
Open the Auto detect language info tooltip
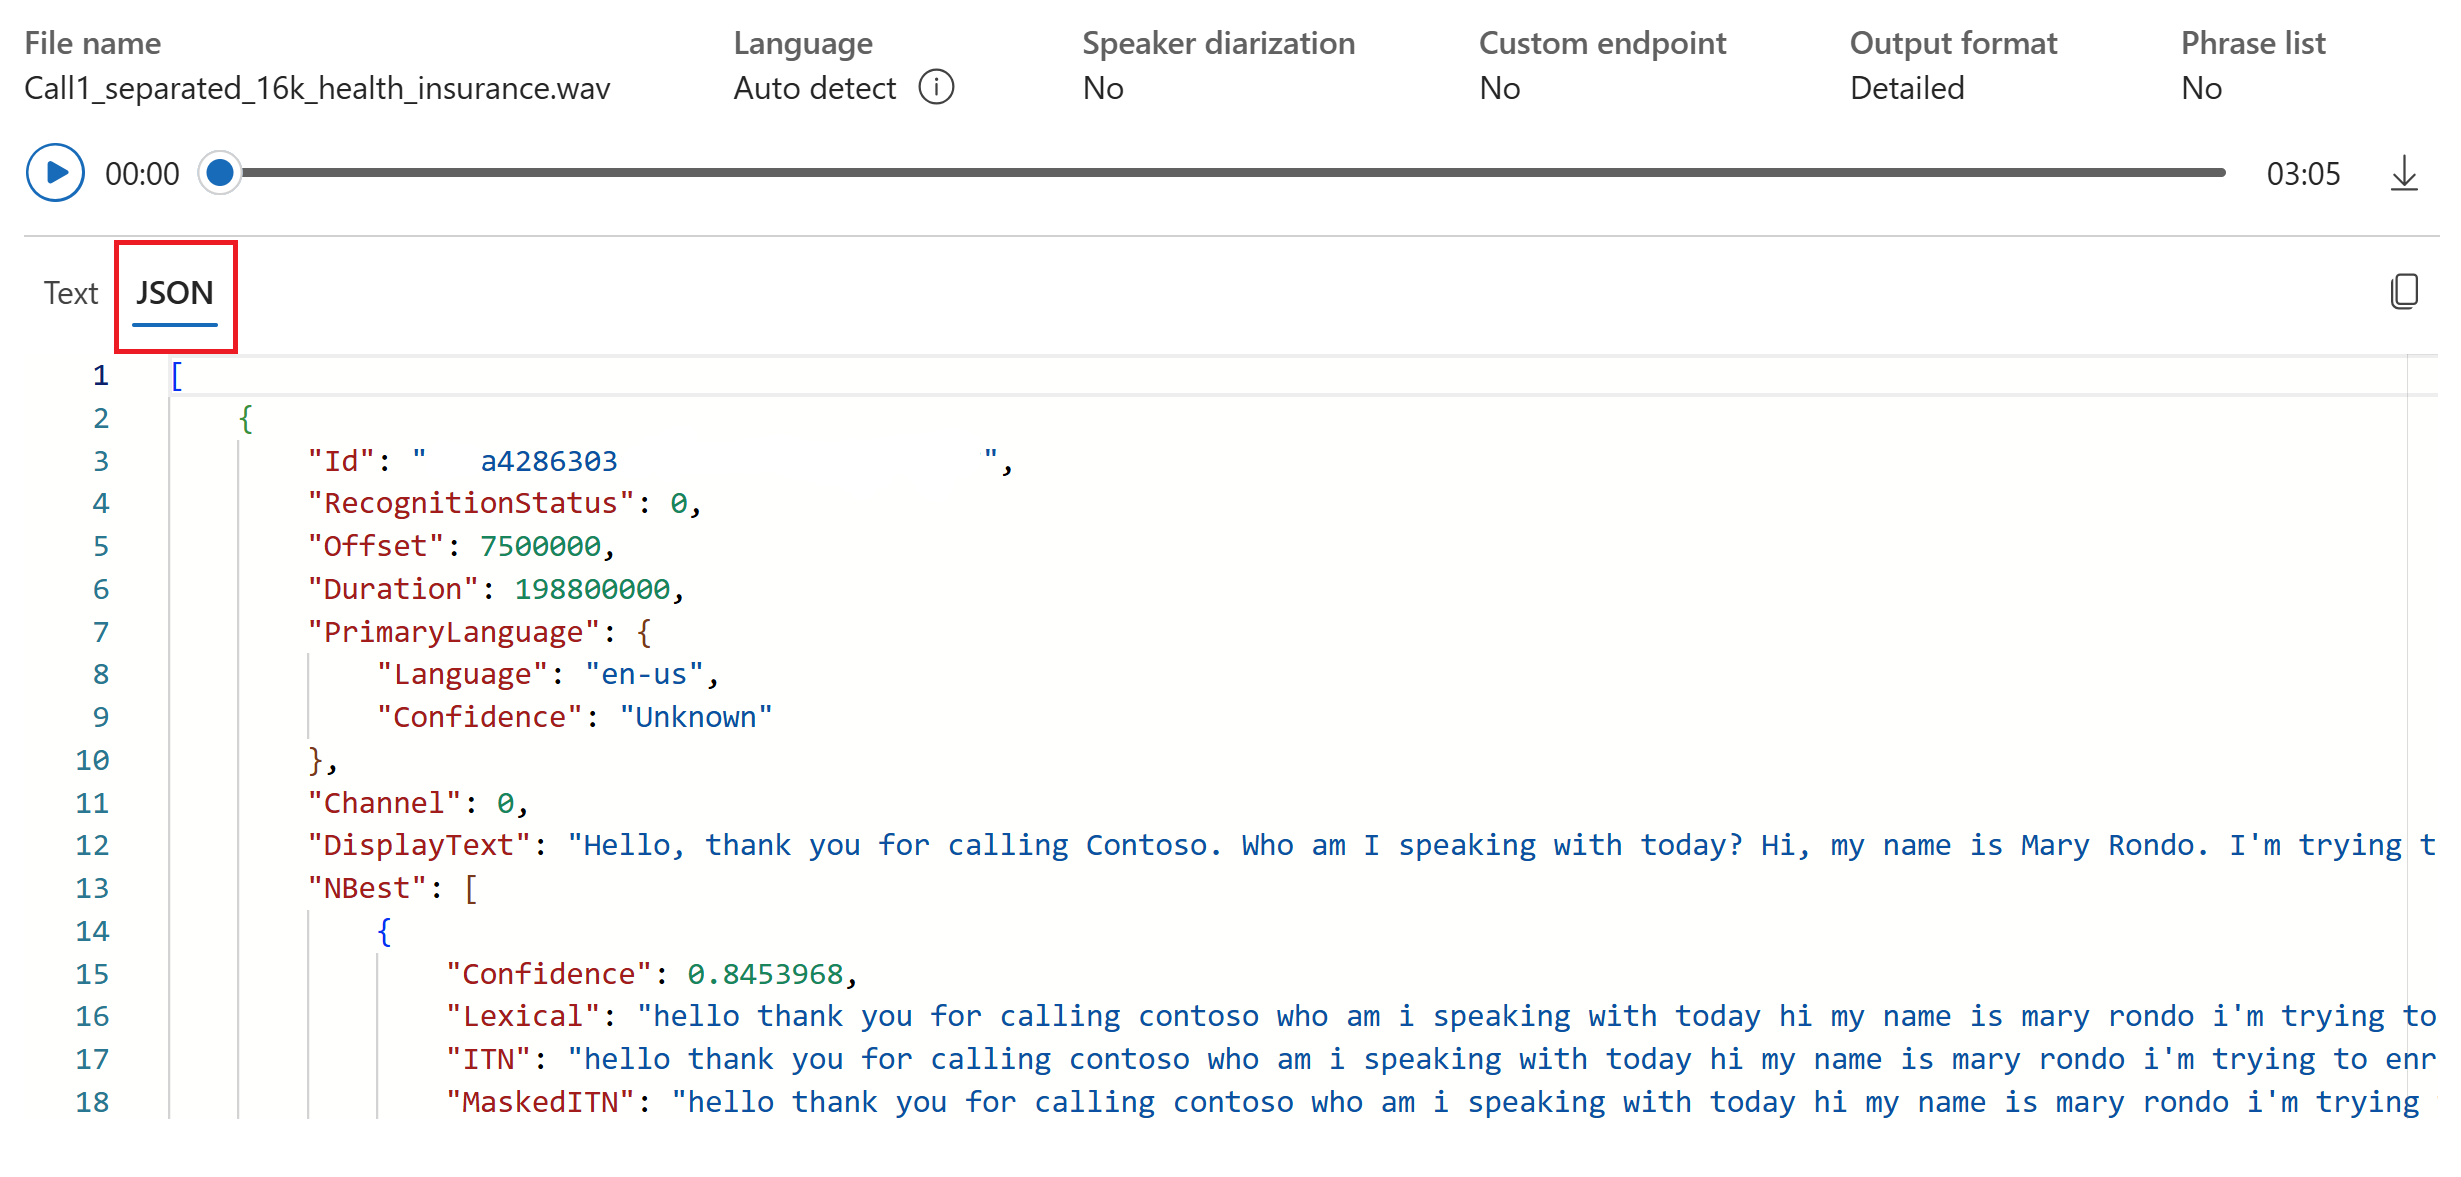click(x=936, y=88)
